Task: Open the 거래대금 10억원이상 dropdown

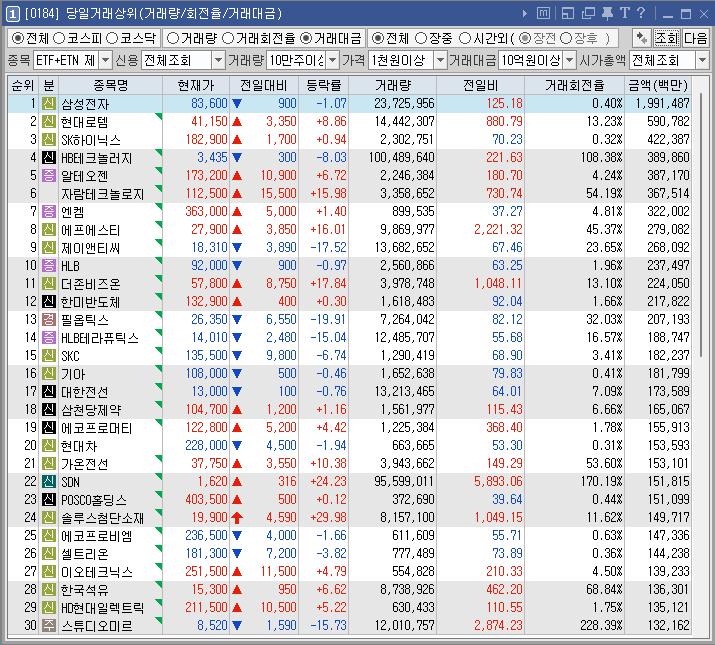Action: pyautogui.click(x=570, y=60)
